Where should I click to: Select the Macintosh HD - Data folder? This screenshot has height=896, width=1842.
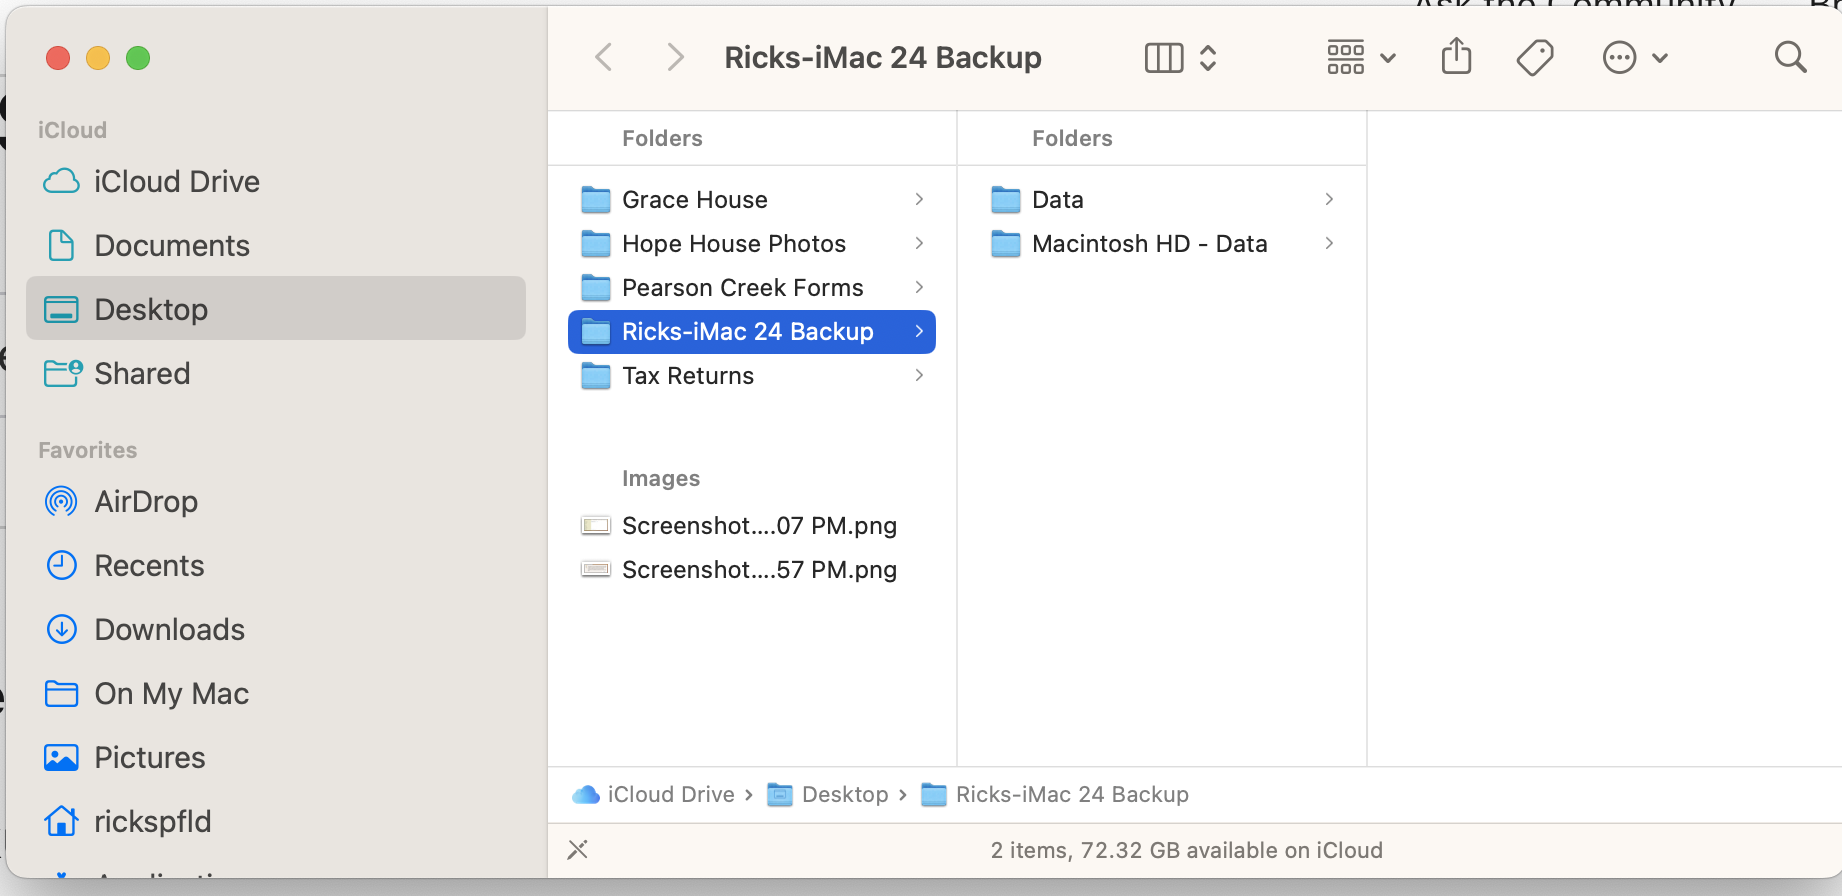point(1149,244)
